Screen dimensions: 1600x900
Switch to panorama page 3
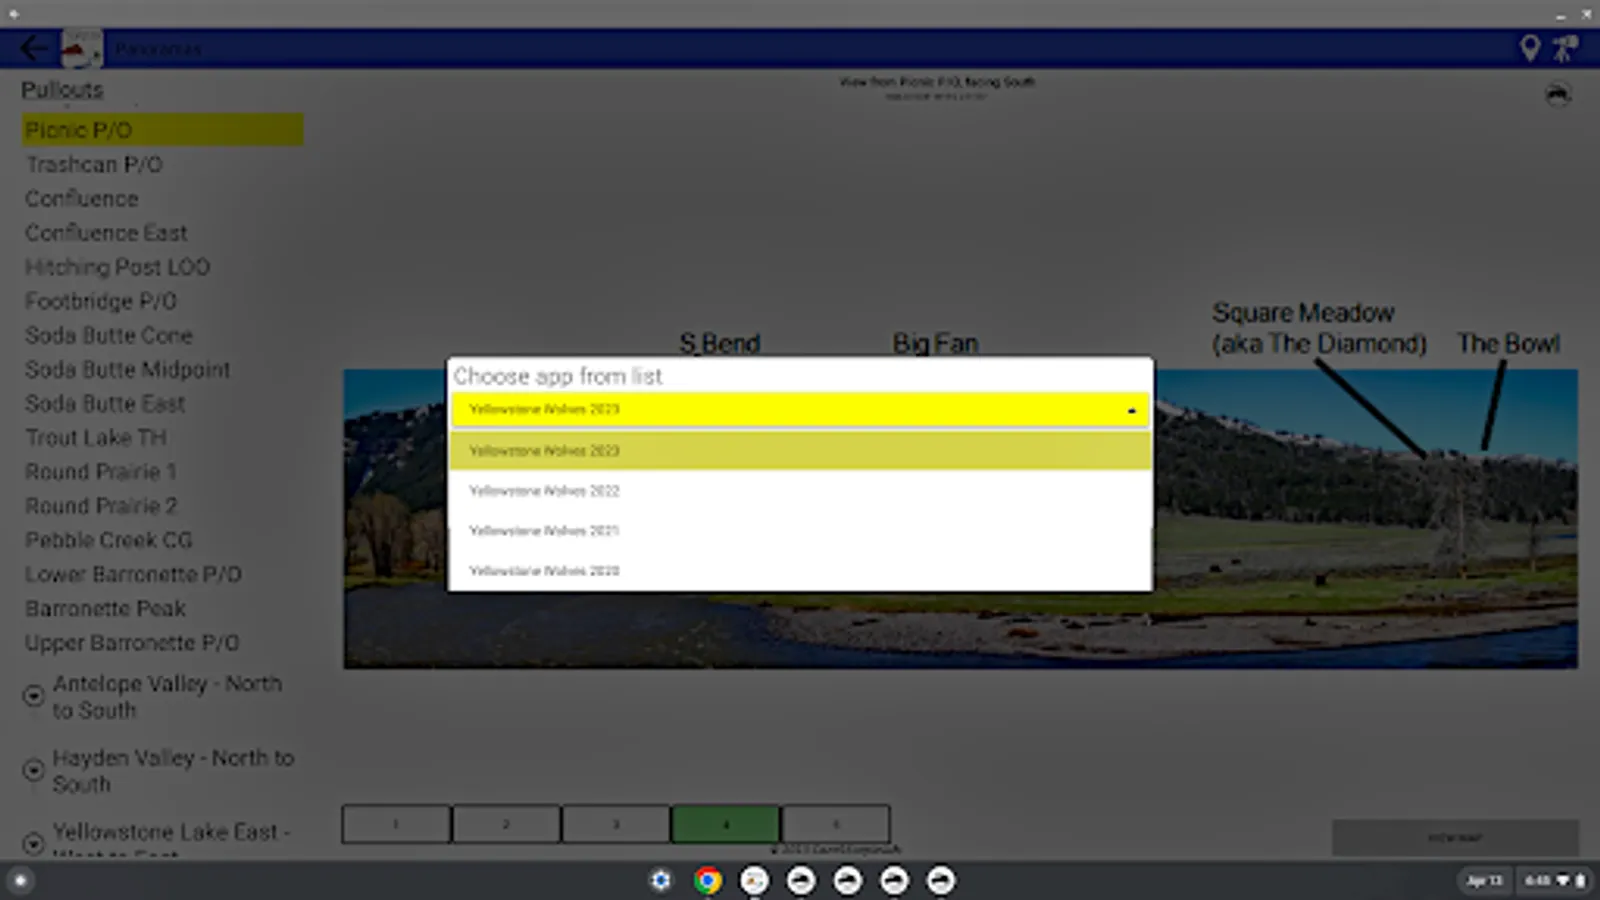point(616,824)
